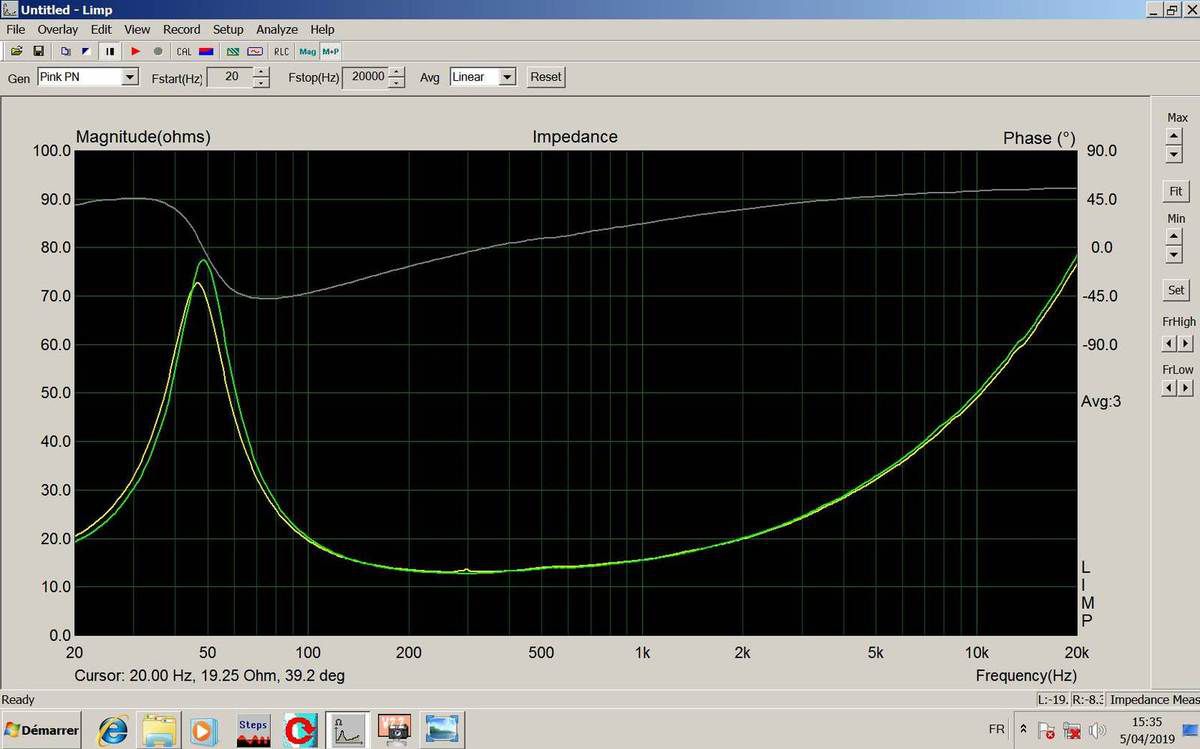Click the grey record circle icon
1200x749 pixels.
(158, 51)
